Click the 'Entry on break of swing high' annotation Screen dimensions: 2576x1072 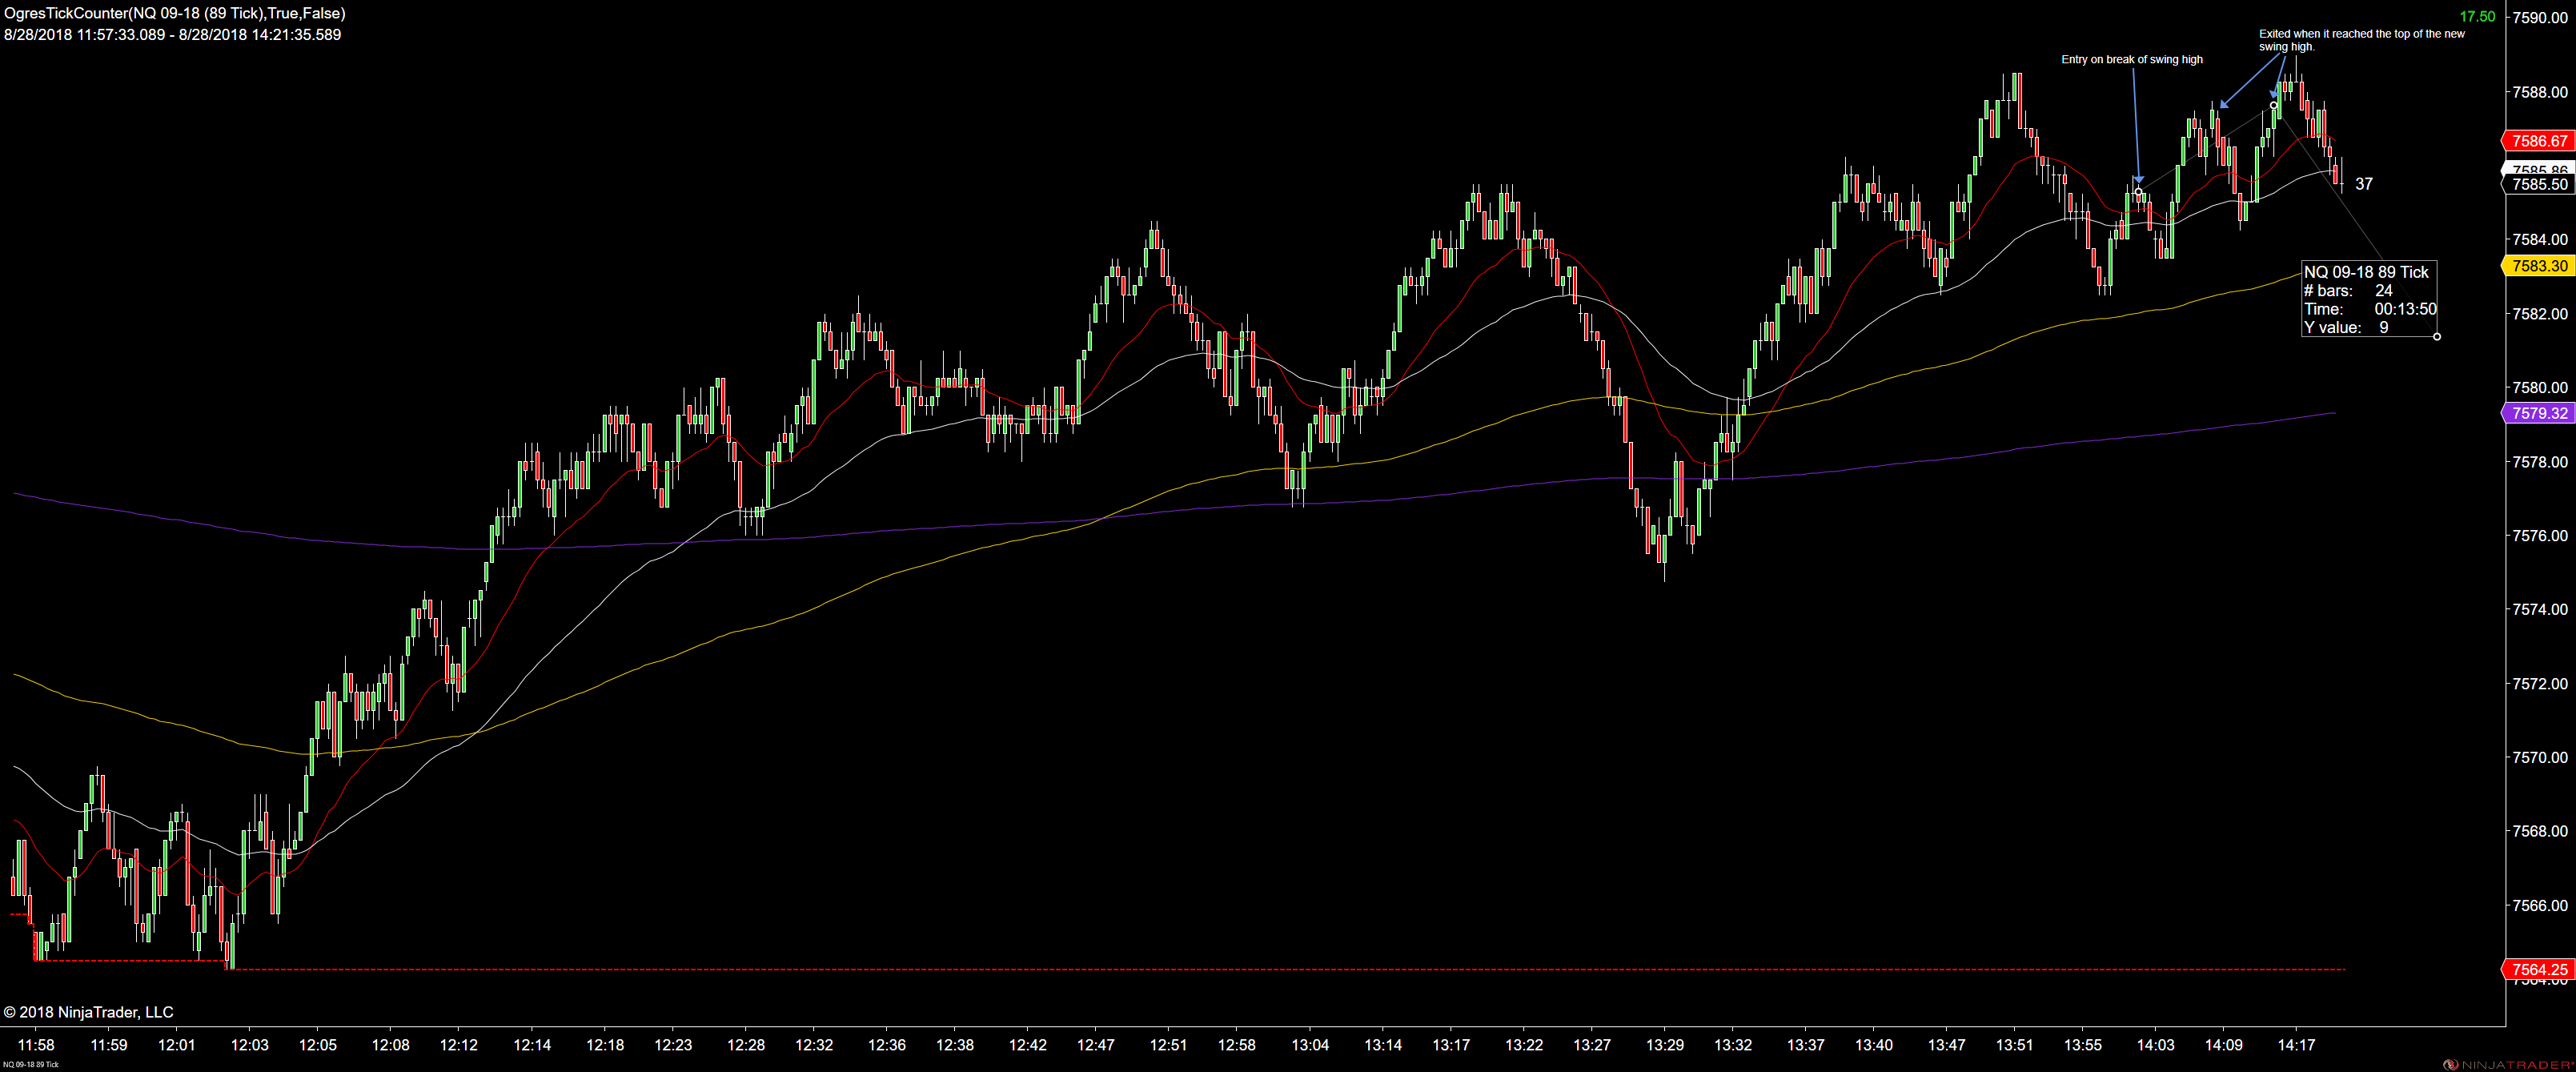coord(2131,59)
